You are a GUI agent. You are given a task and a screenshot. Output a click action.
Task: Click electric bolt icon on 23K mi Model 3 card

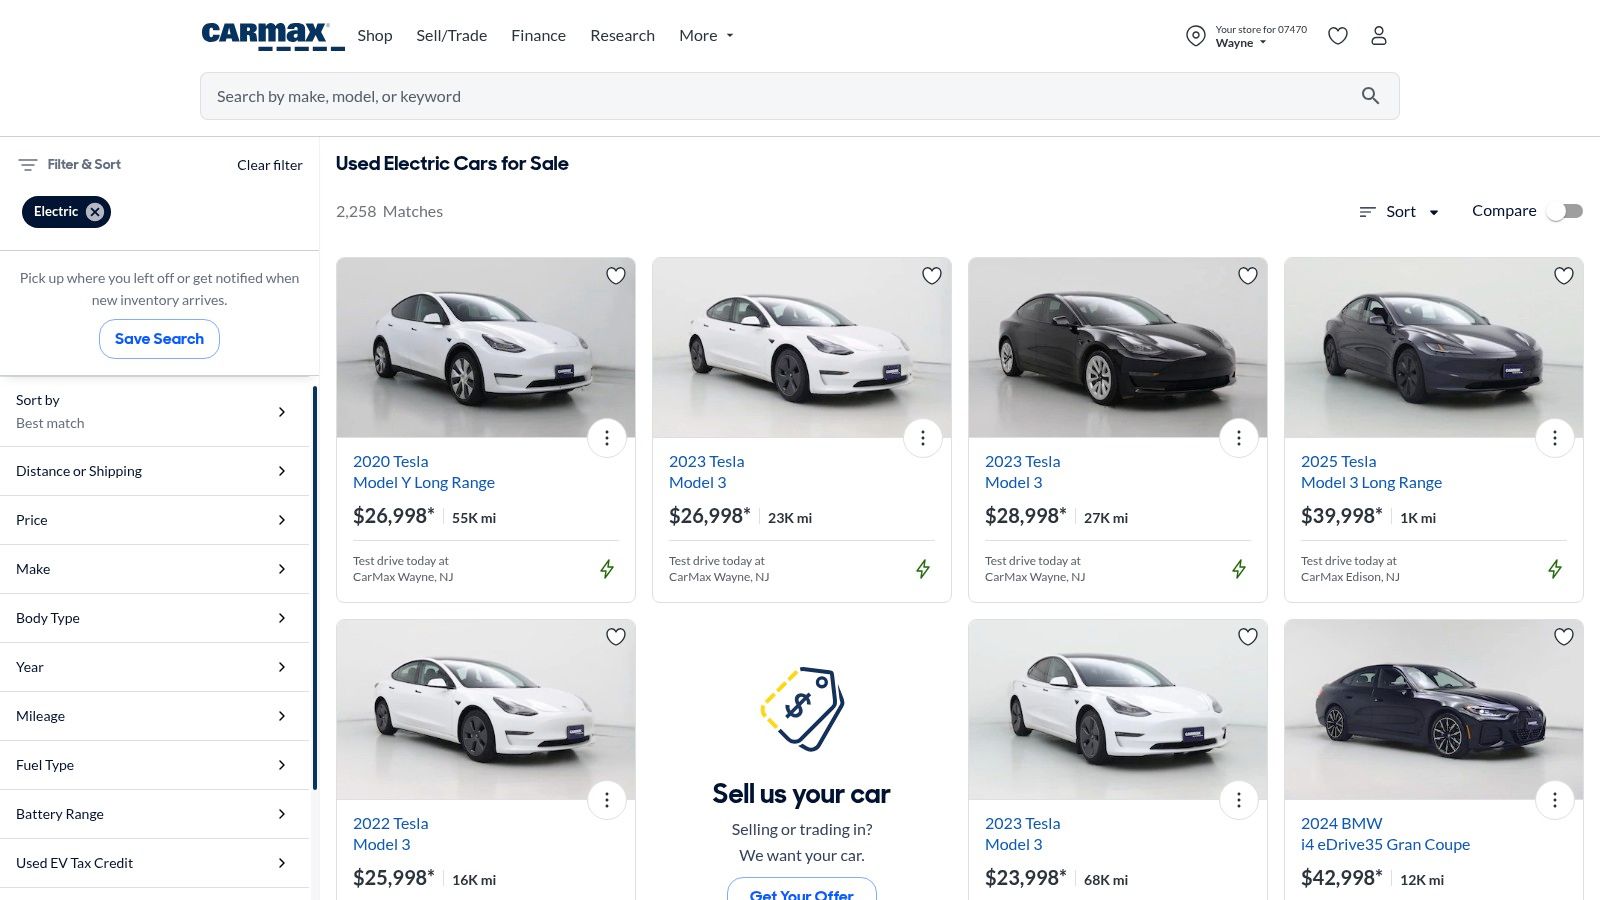pyautogui.click(x=923, y=569)
